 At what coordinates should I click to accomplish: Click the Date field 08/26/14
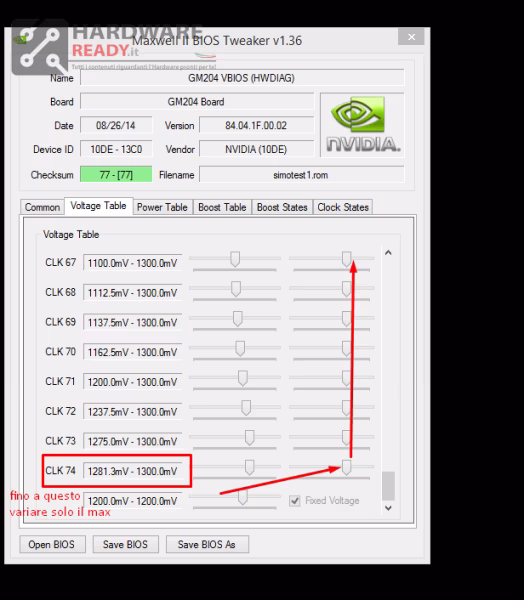tap(116, 126)
